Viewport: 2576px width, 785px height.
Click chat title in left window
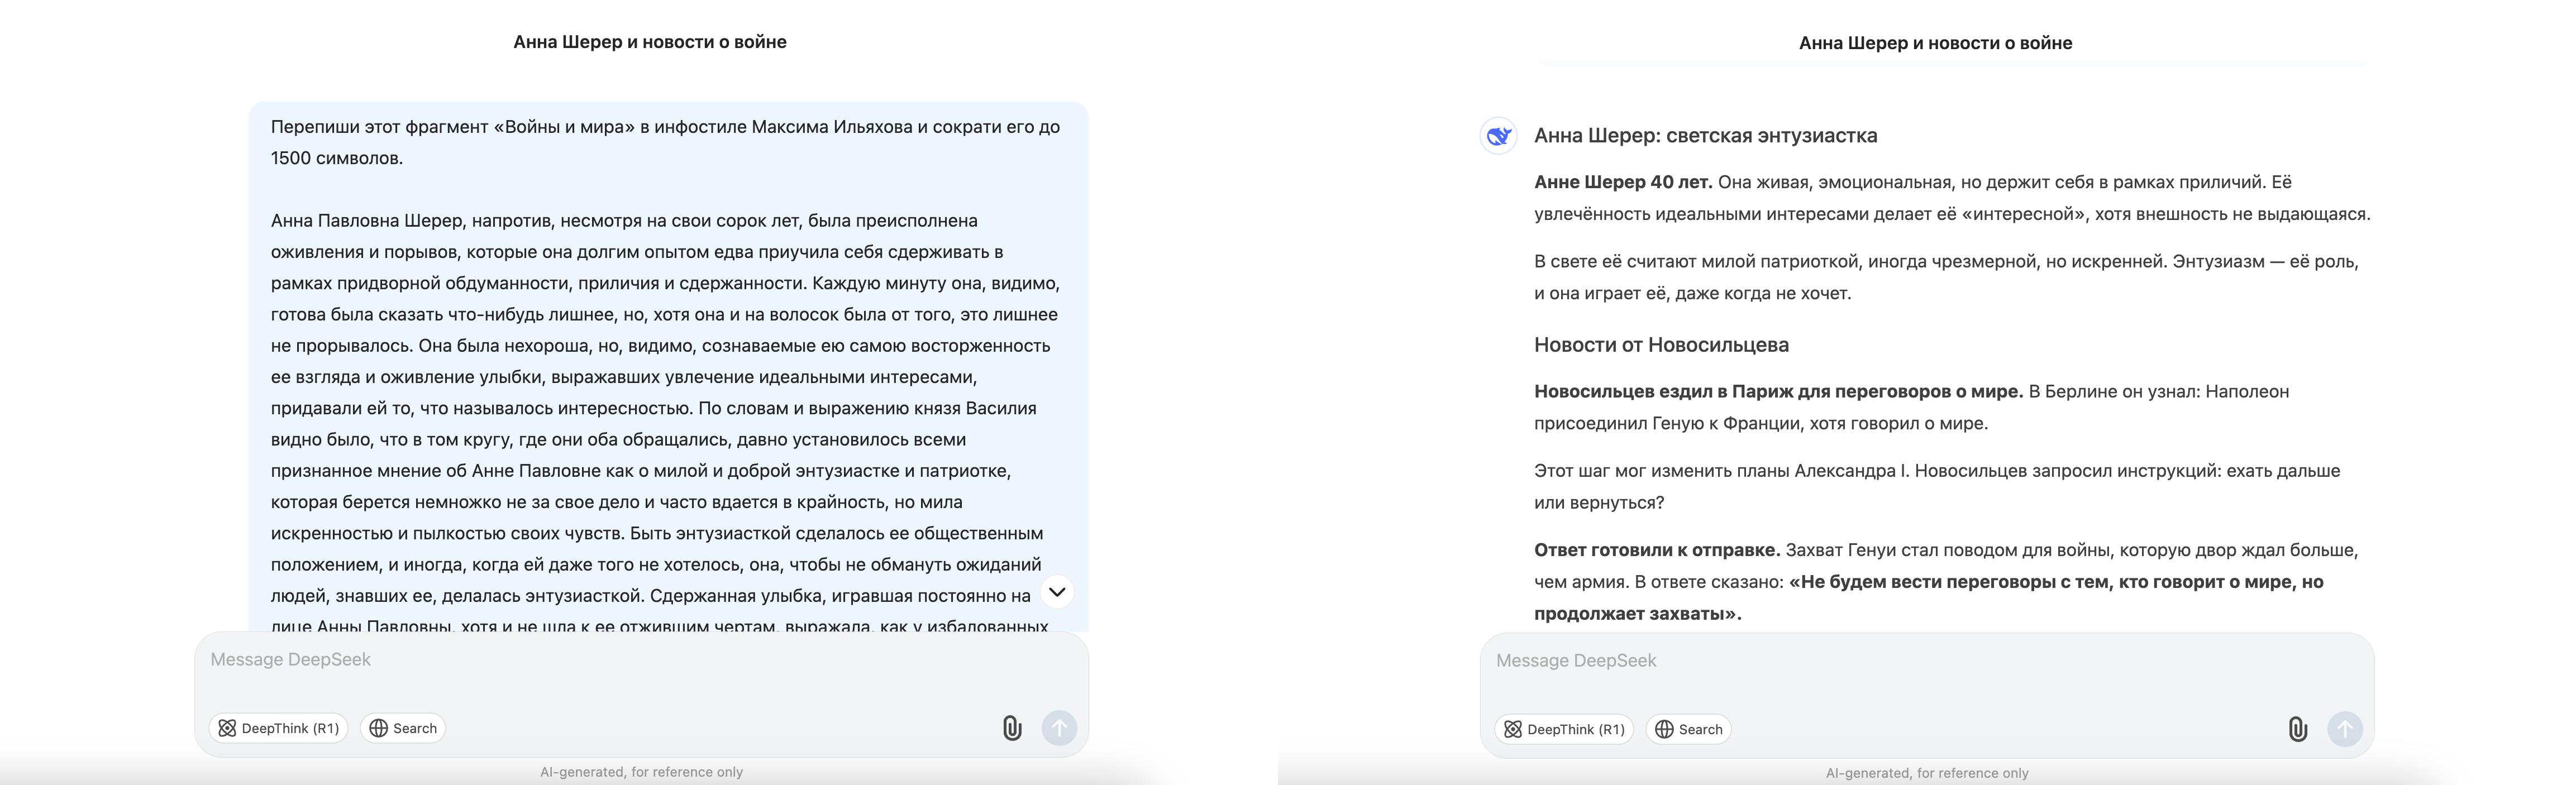pos(650,42)
